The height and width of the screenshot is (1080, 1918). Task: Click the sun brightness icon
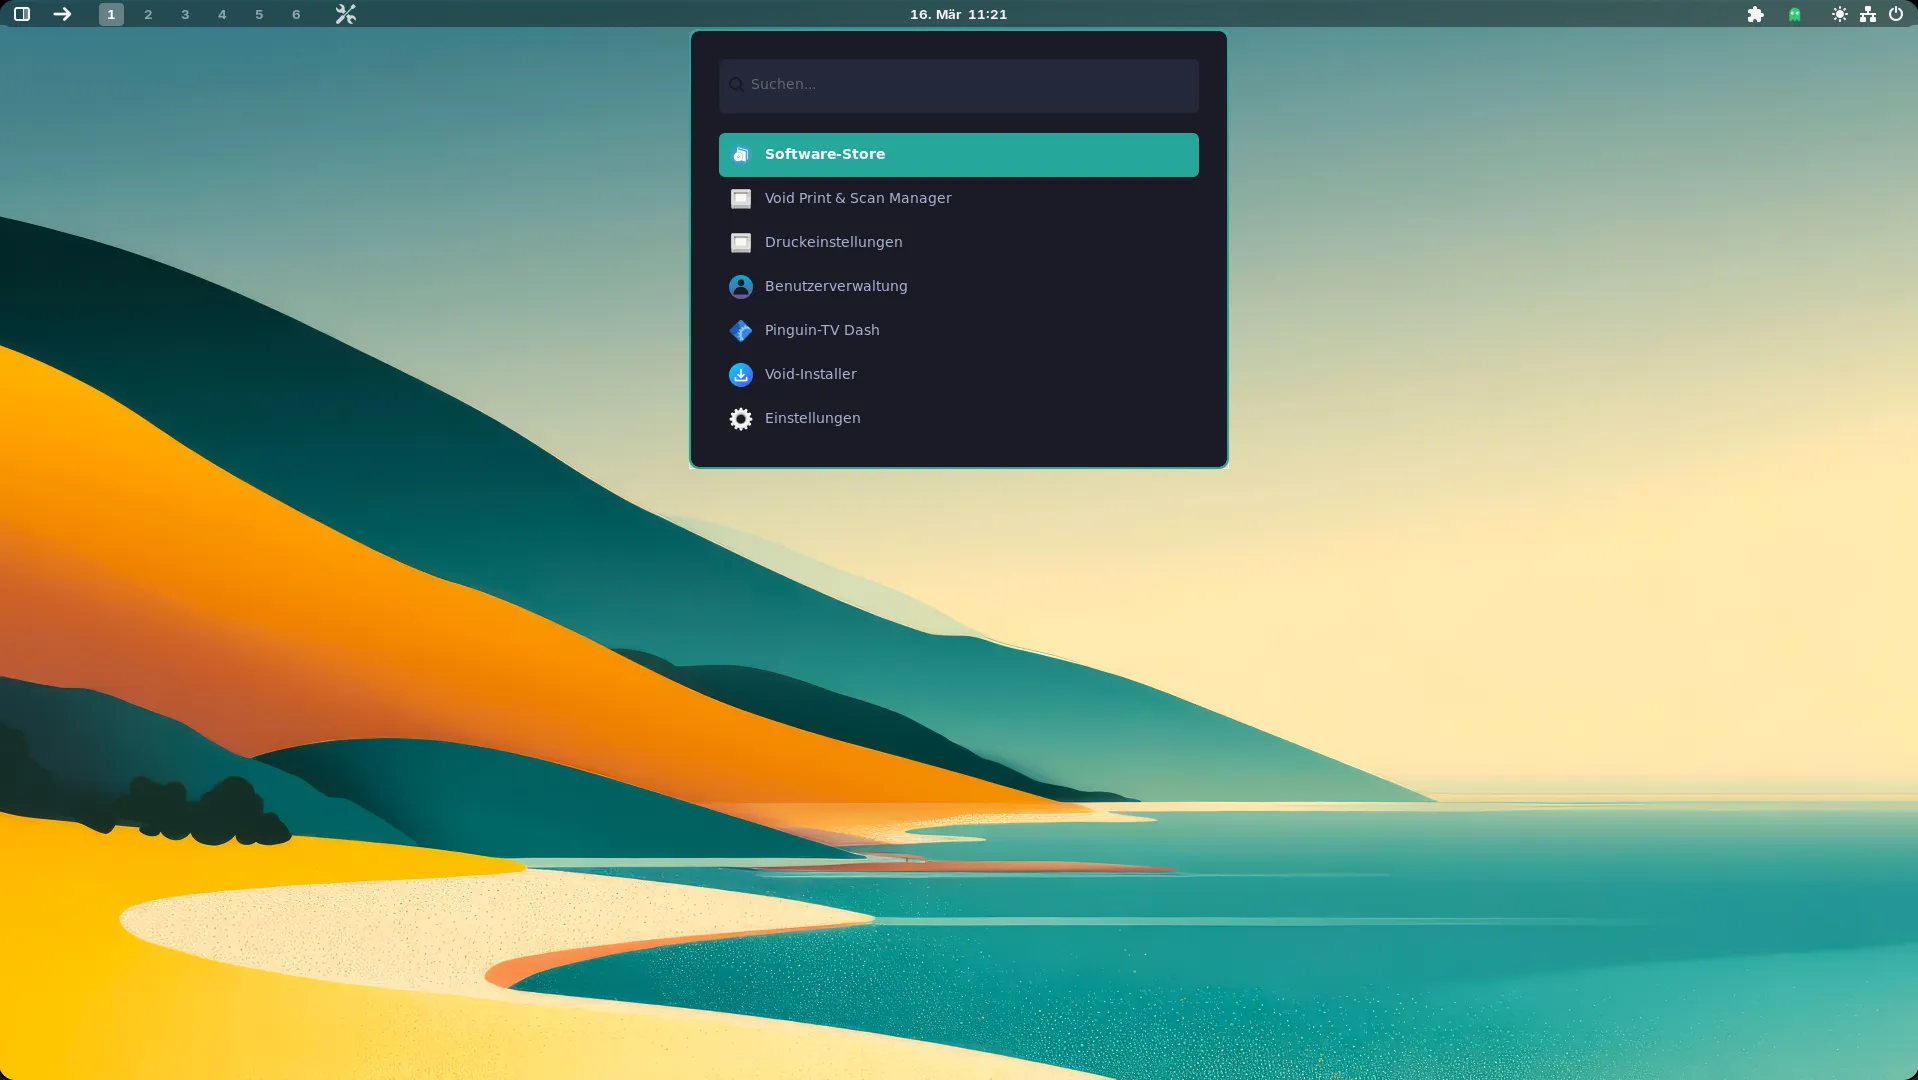point(1839,14)
